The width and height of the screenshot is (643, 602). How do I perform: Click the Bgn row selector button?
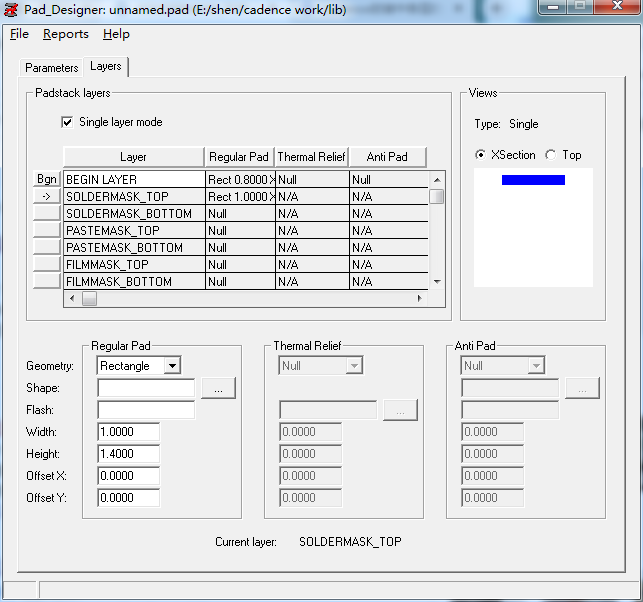[x=47, y=179]
